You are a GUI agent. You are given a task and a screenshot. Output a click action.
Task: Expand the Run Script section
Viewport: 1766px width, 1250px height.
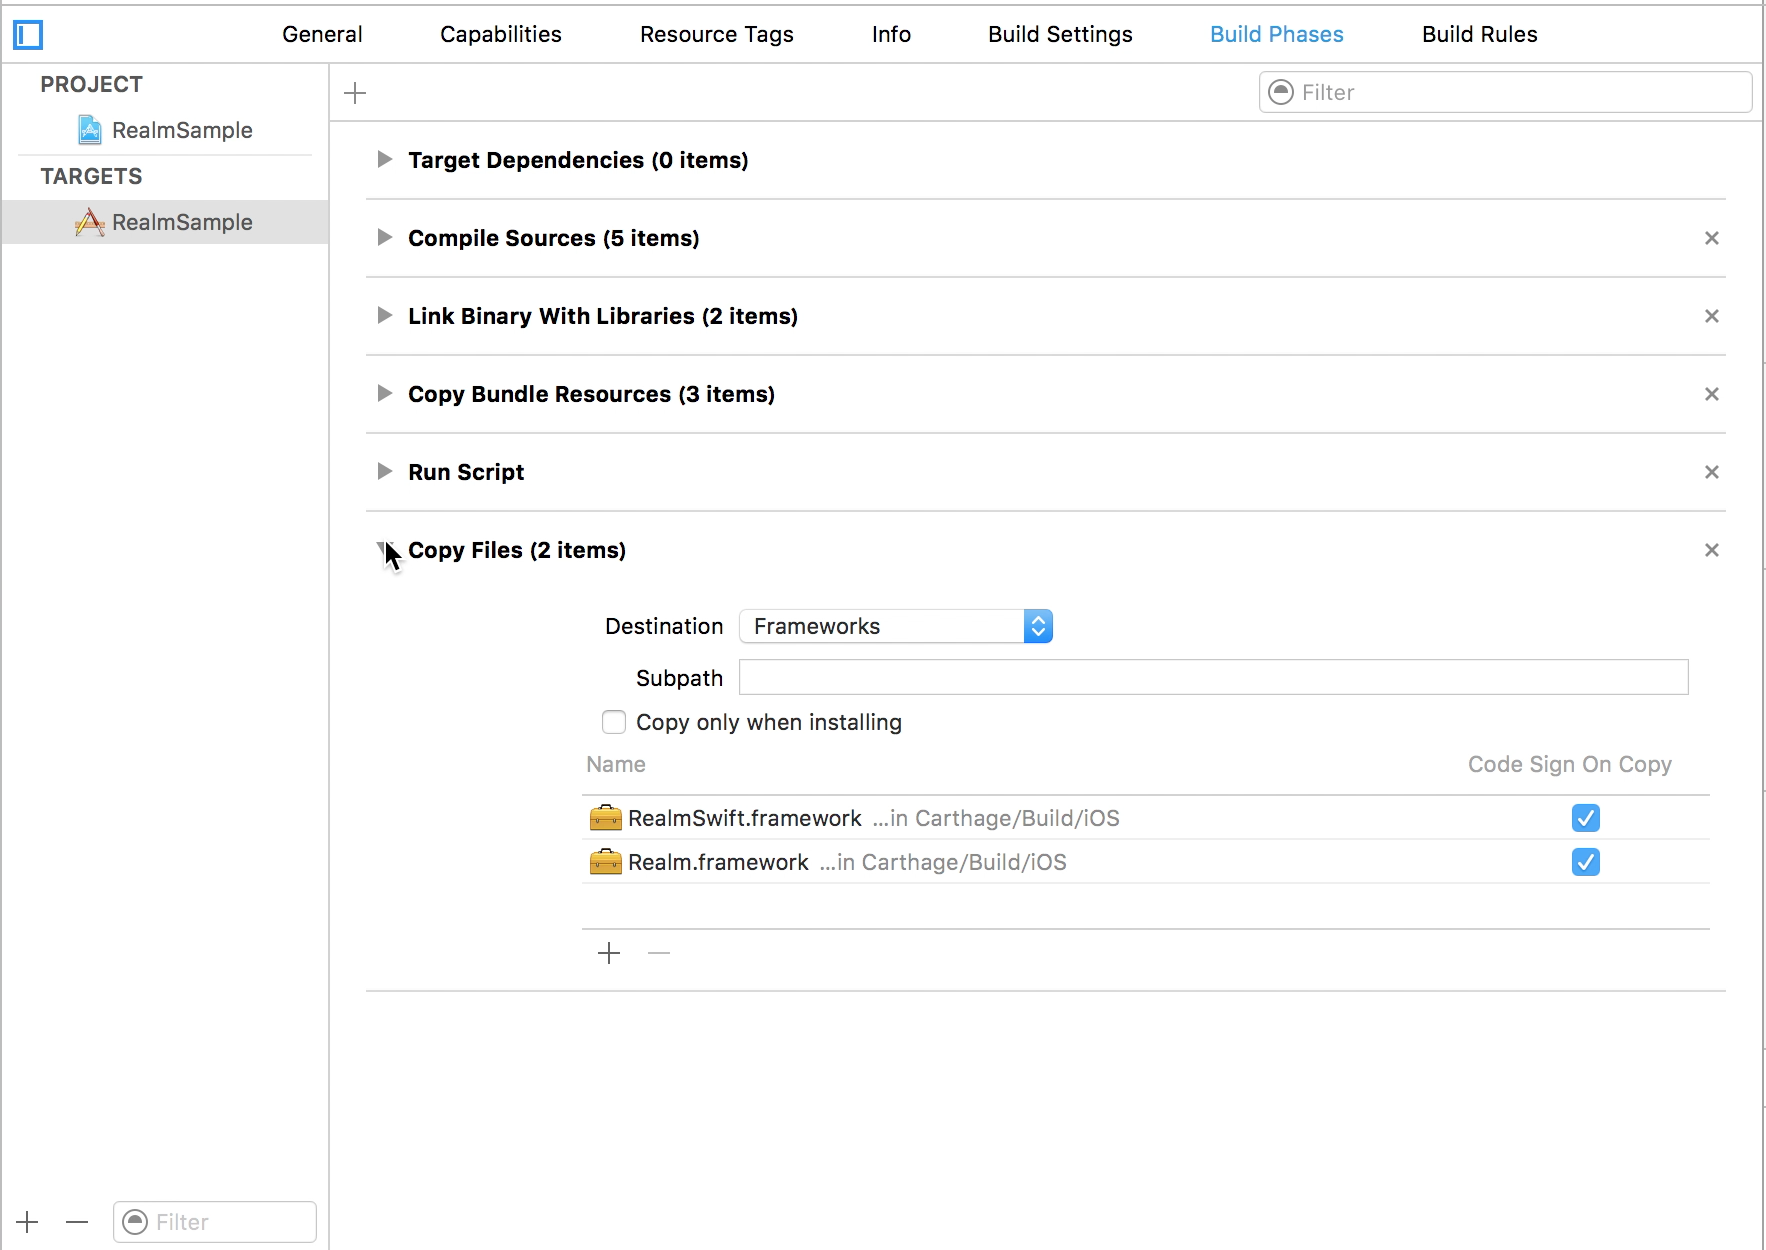point(384,472)
